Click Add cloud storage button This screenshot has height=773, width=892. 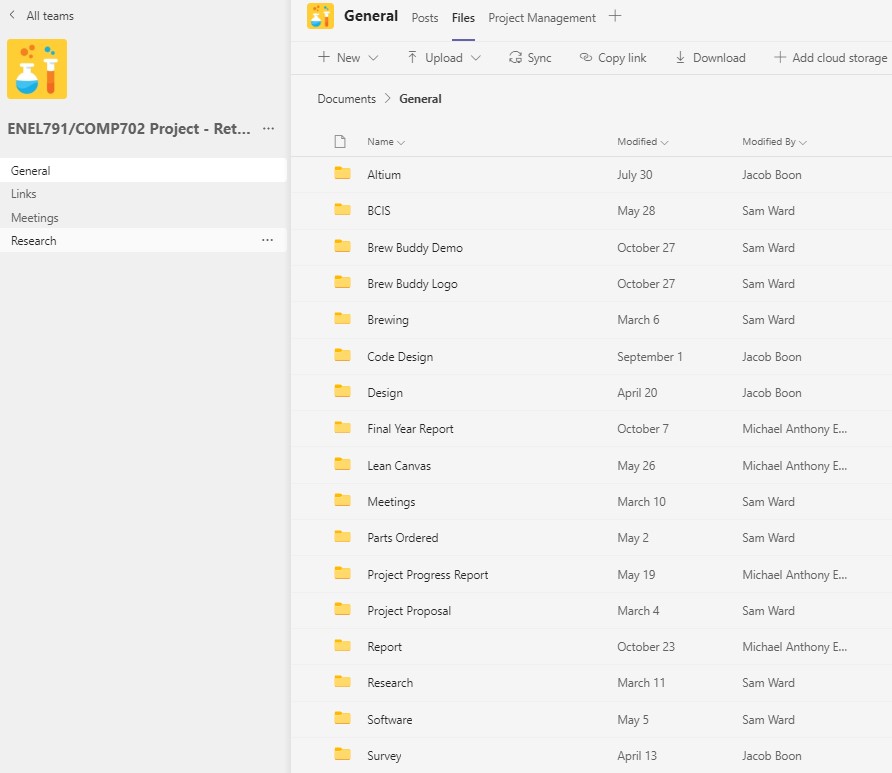pos(830,58)
